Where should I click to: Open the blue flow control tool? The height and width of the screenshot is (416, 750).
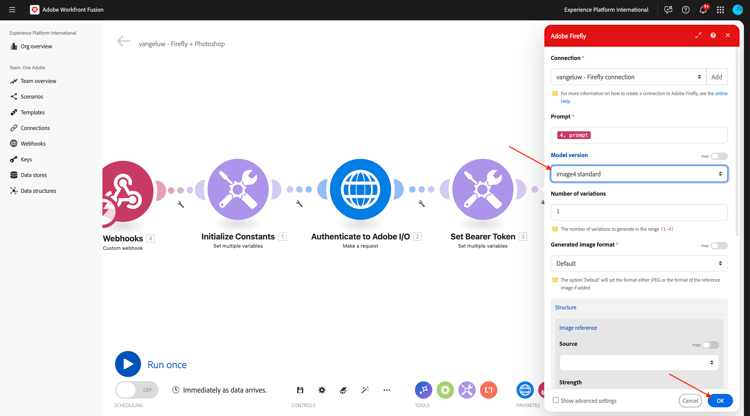coord(423,390)
